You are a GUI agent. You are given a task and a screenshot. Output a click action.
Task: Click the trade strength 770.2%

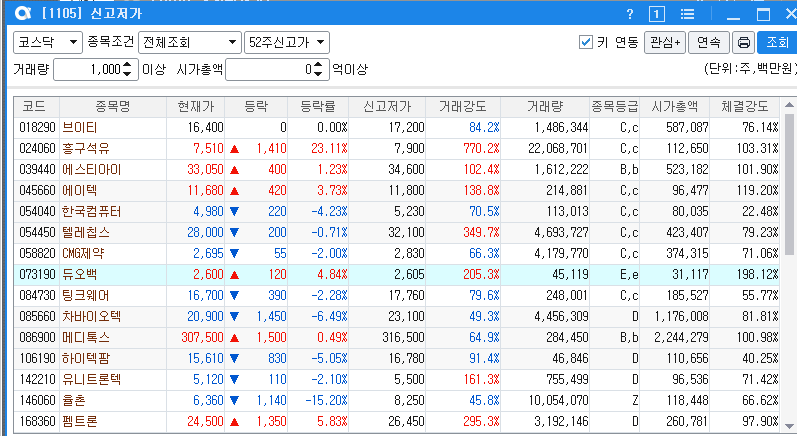coord(481,148)
